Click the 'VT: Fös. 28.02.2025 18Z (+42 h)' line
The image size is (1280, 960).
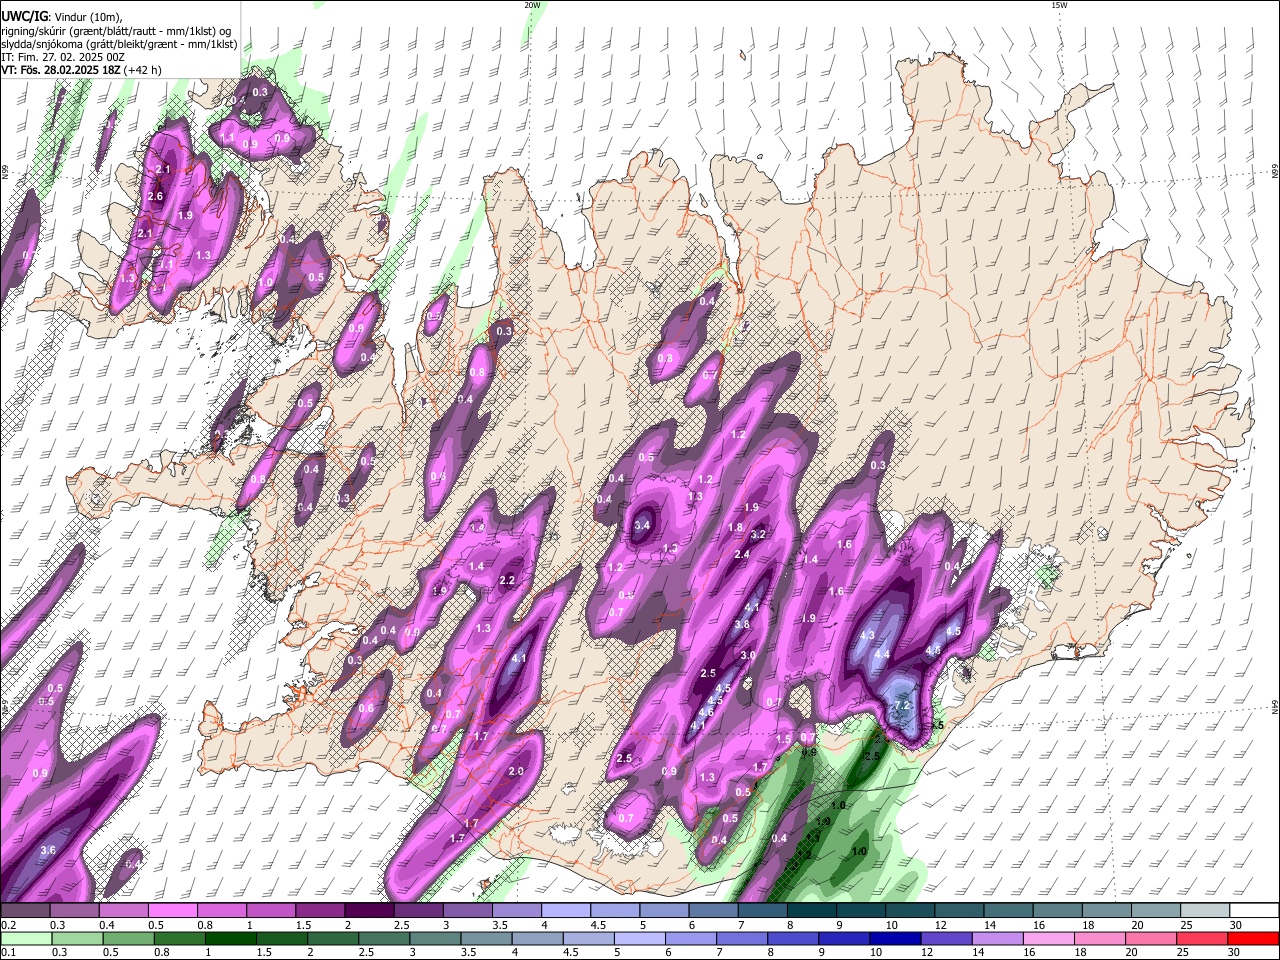pos(81,70)
